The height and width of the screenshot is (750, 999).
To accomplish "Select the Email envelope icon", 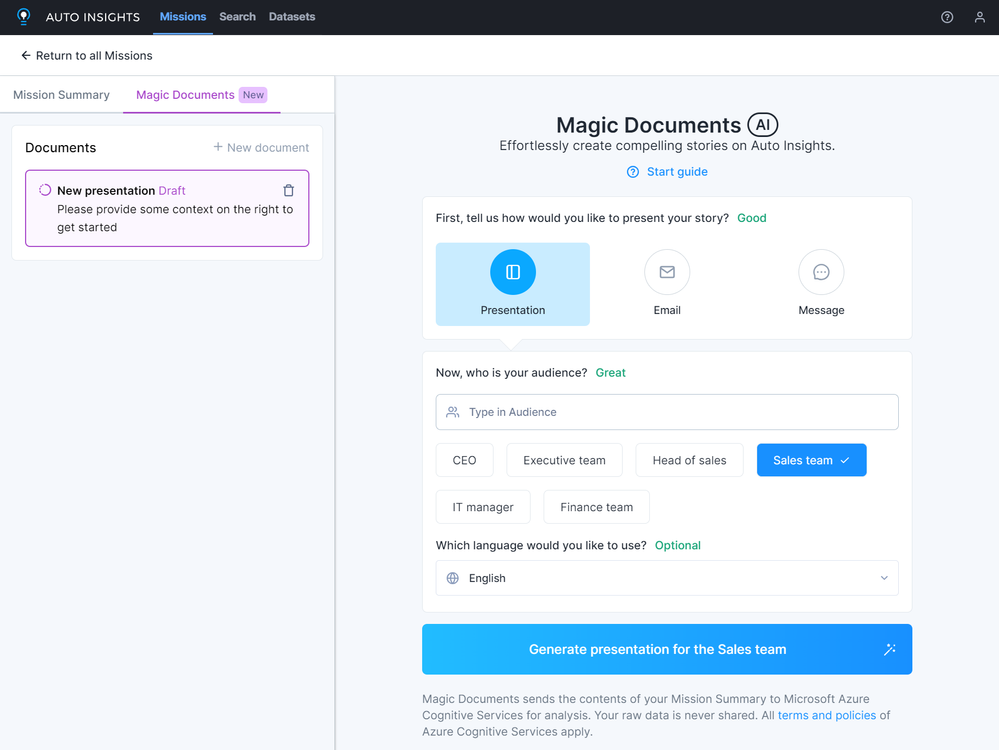I will [x=666, y=272].
